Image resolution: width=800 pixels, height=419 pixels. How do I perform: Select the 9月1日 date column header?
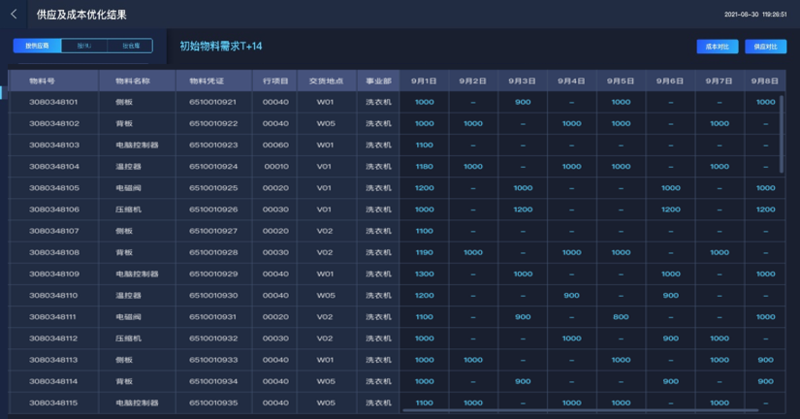coord(424,81)
